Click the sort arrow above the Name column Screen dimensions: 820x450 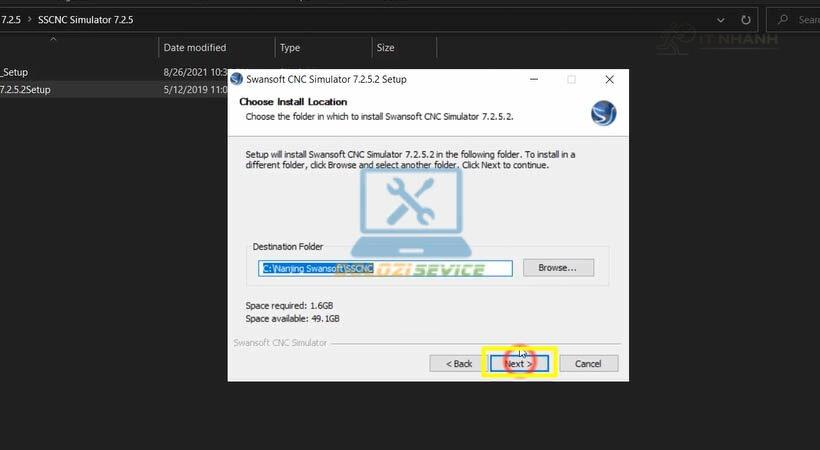click(52, 39)
